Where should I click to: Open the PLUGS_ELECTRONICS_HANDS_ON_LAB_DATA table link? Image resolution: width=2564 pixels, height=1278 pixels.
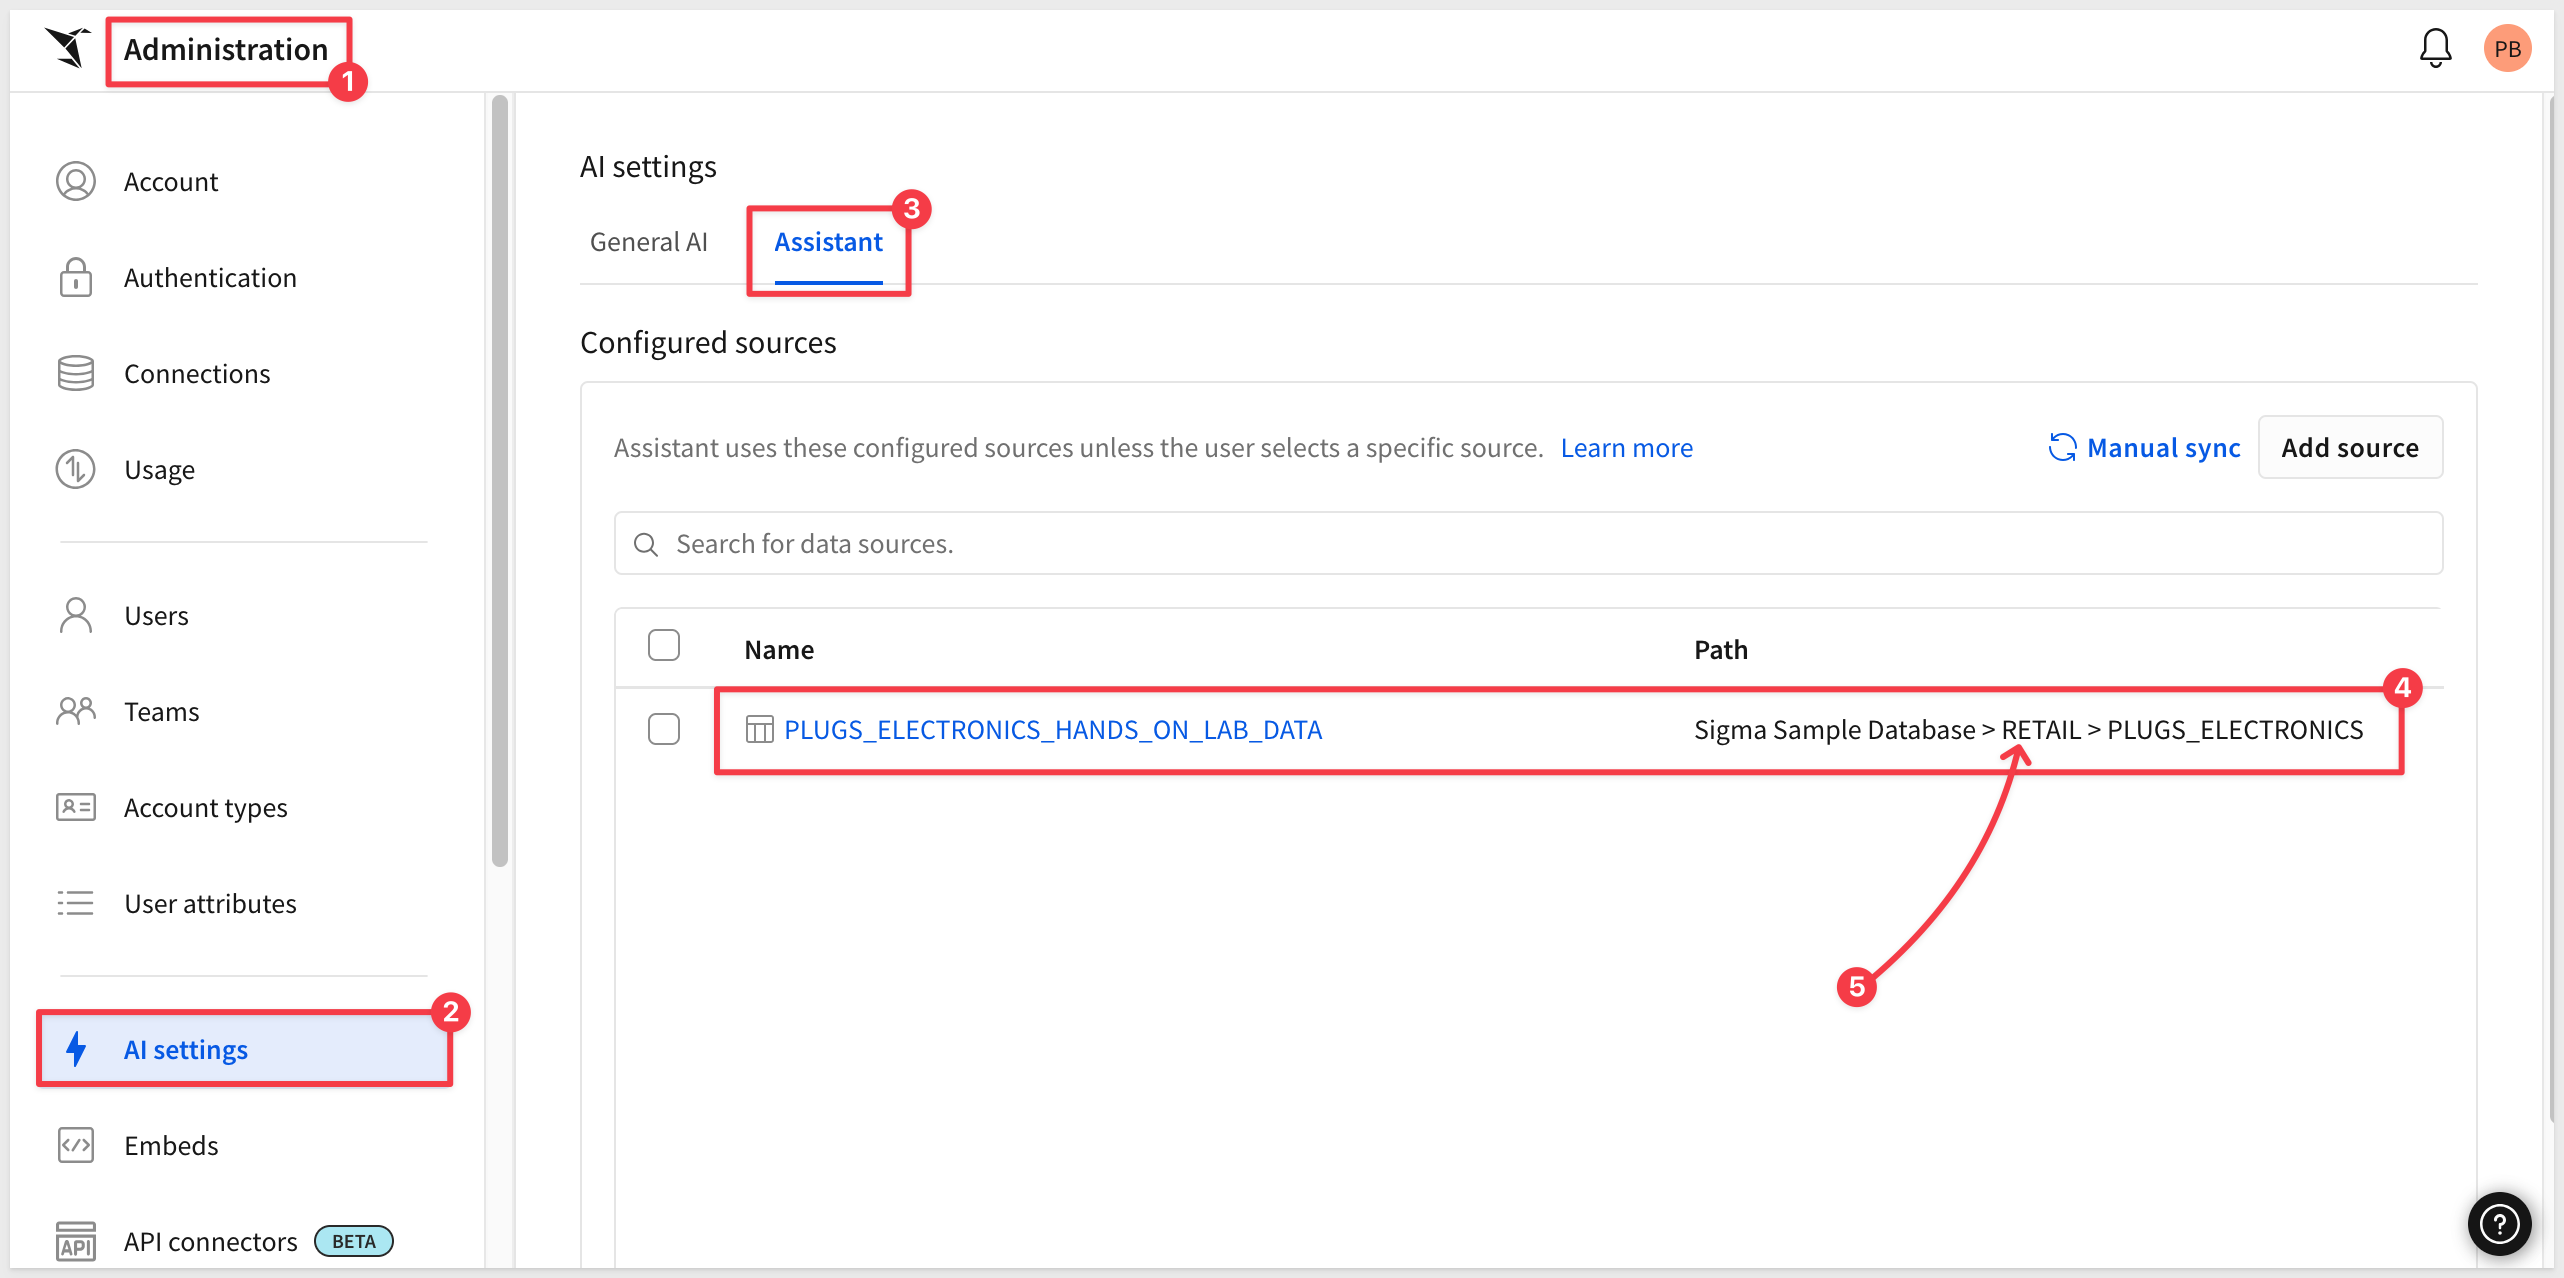1052,730
